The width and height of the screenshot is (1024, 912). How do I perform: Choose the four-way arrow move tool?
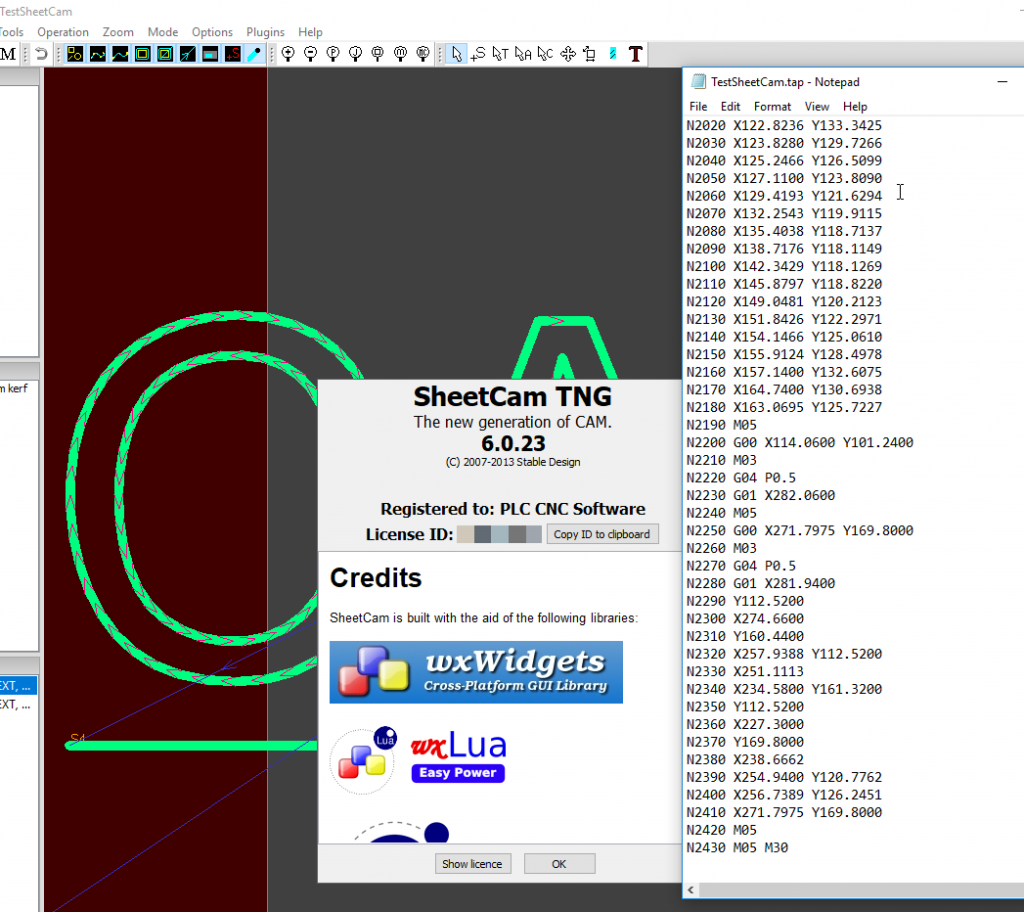567,54
